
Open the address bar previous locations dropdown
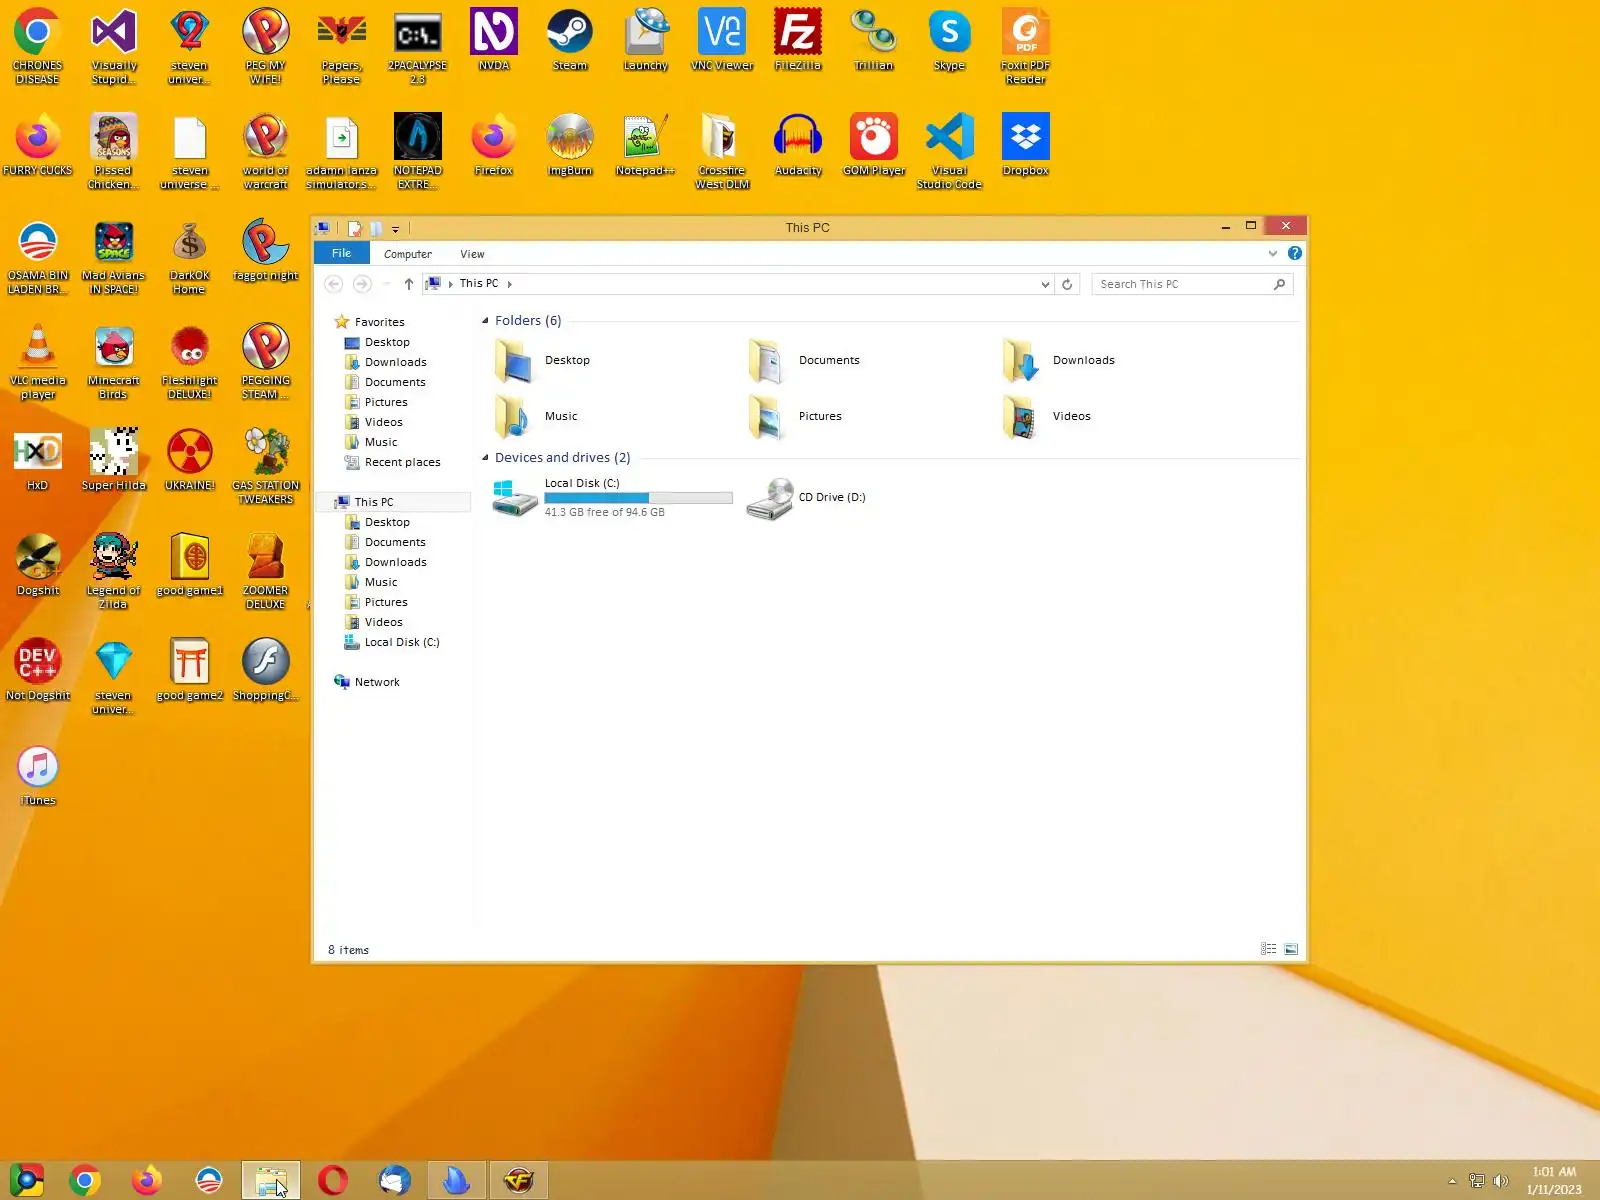pos(1045,284)
